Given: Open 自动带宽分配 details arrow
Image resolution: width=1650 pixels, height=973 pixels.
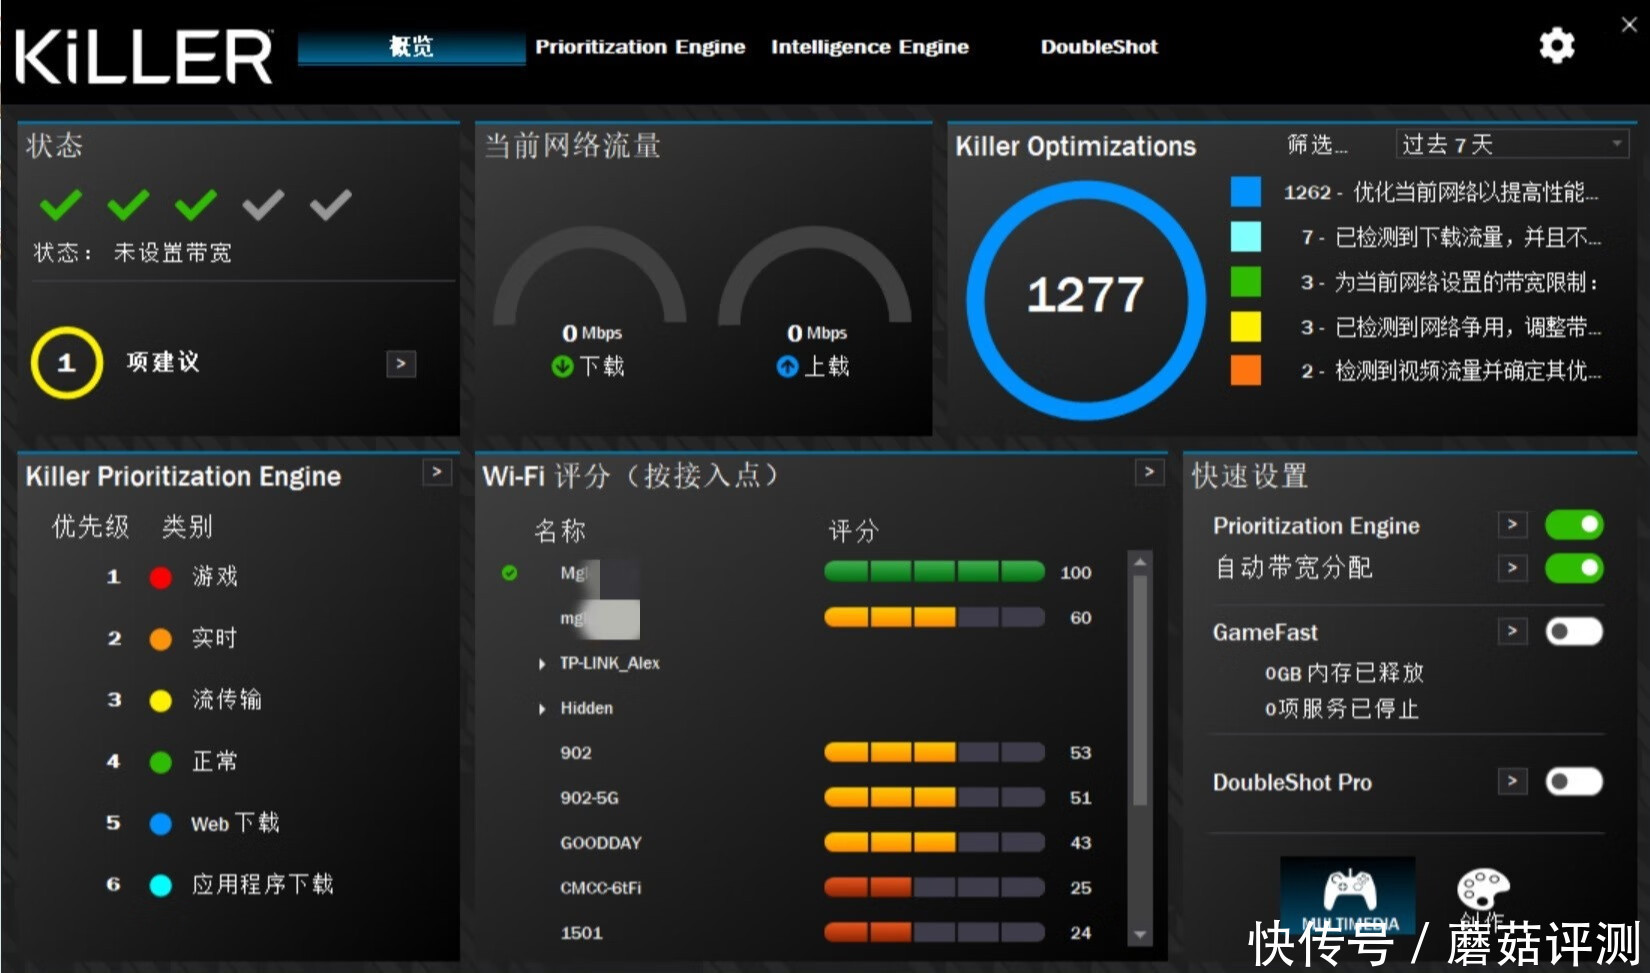Looking at the screenshot, I should tap(1512, 568).
